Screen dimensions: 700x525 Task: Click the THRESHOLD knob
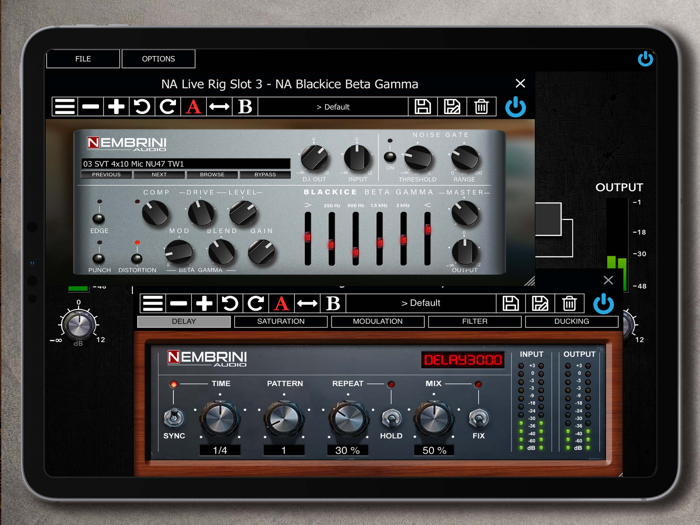(x=418, y=158)
